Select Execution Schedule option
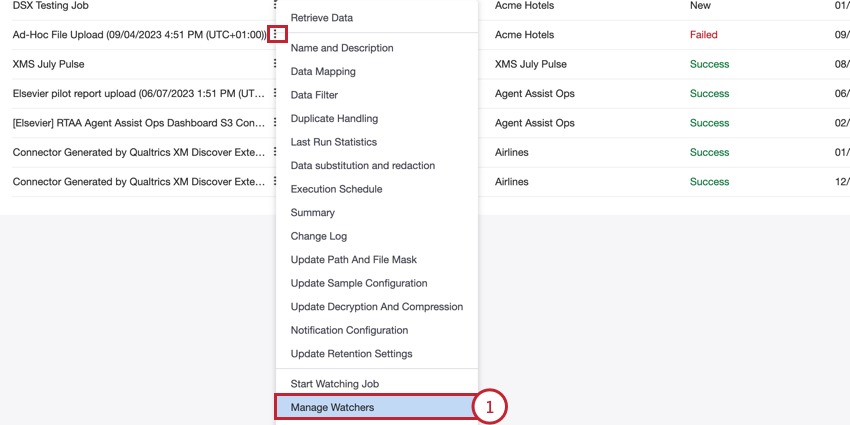Viewport: 850px width, 425px height. (336, 189)
